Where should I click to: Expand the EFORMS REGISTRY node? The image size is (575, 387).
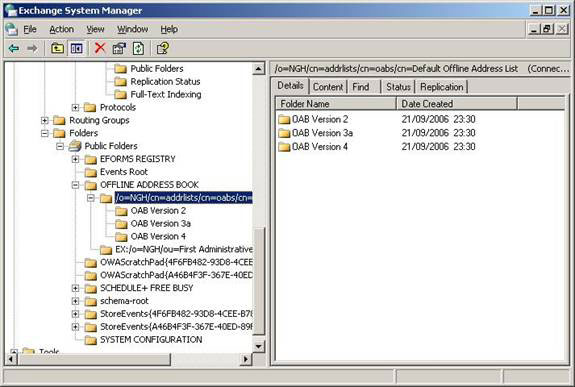[x=75, y=159]
